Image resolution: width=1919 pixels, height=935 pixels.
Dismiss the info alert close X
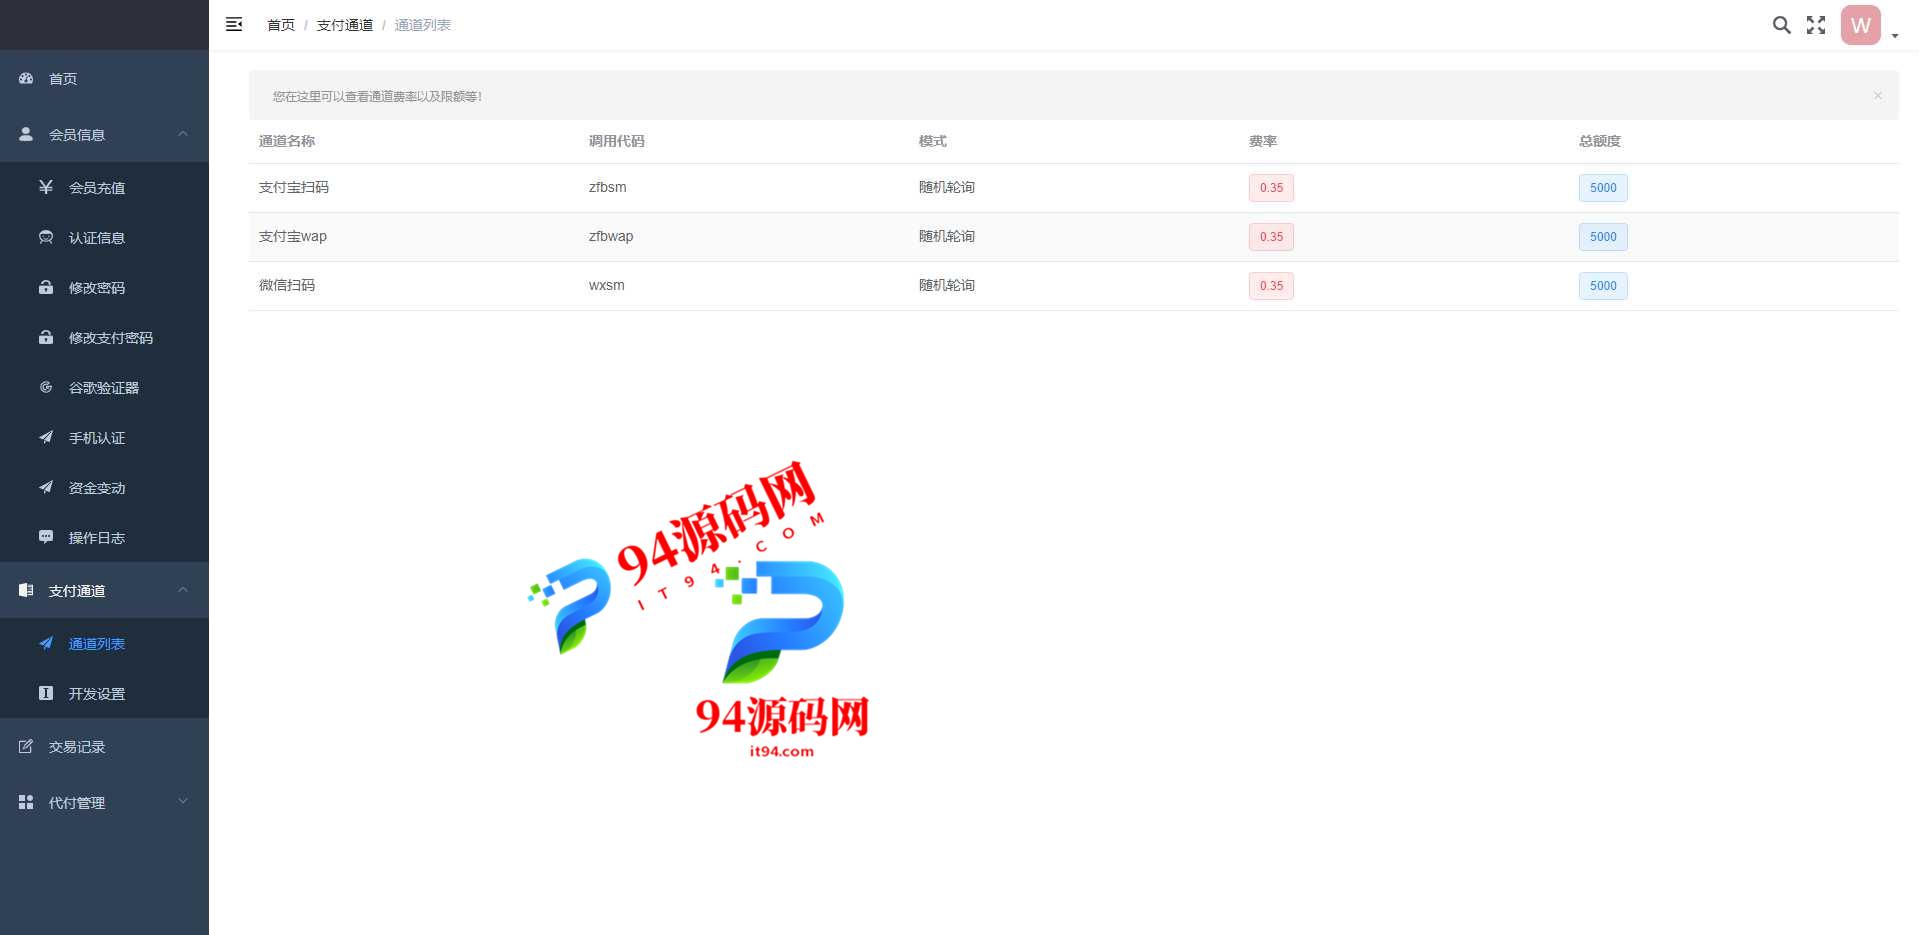click(1878, 96)
